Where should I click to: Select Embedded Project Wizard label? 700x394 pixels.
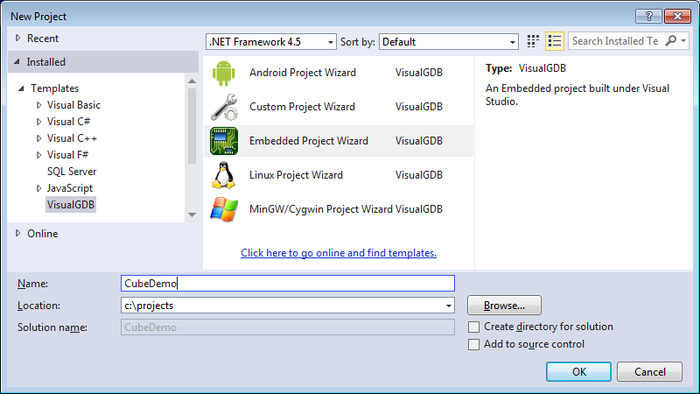[x=309, y=141]
